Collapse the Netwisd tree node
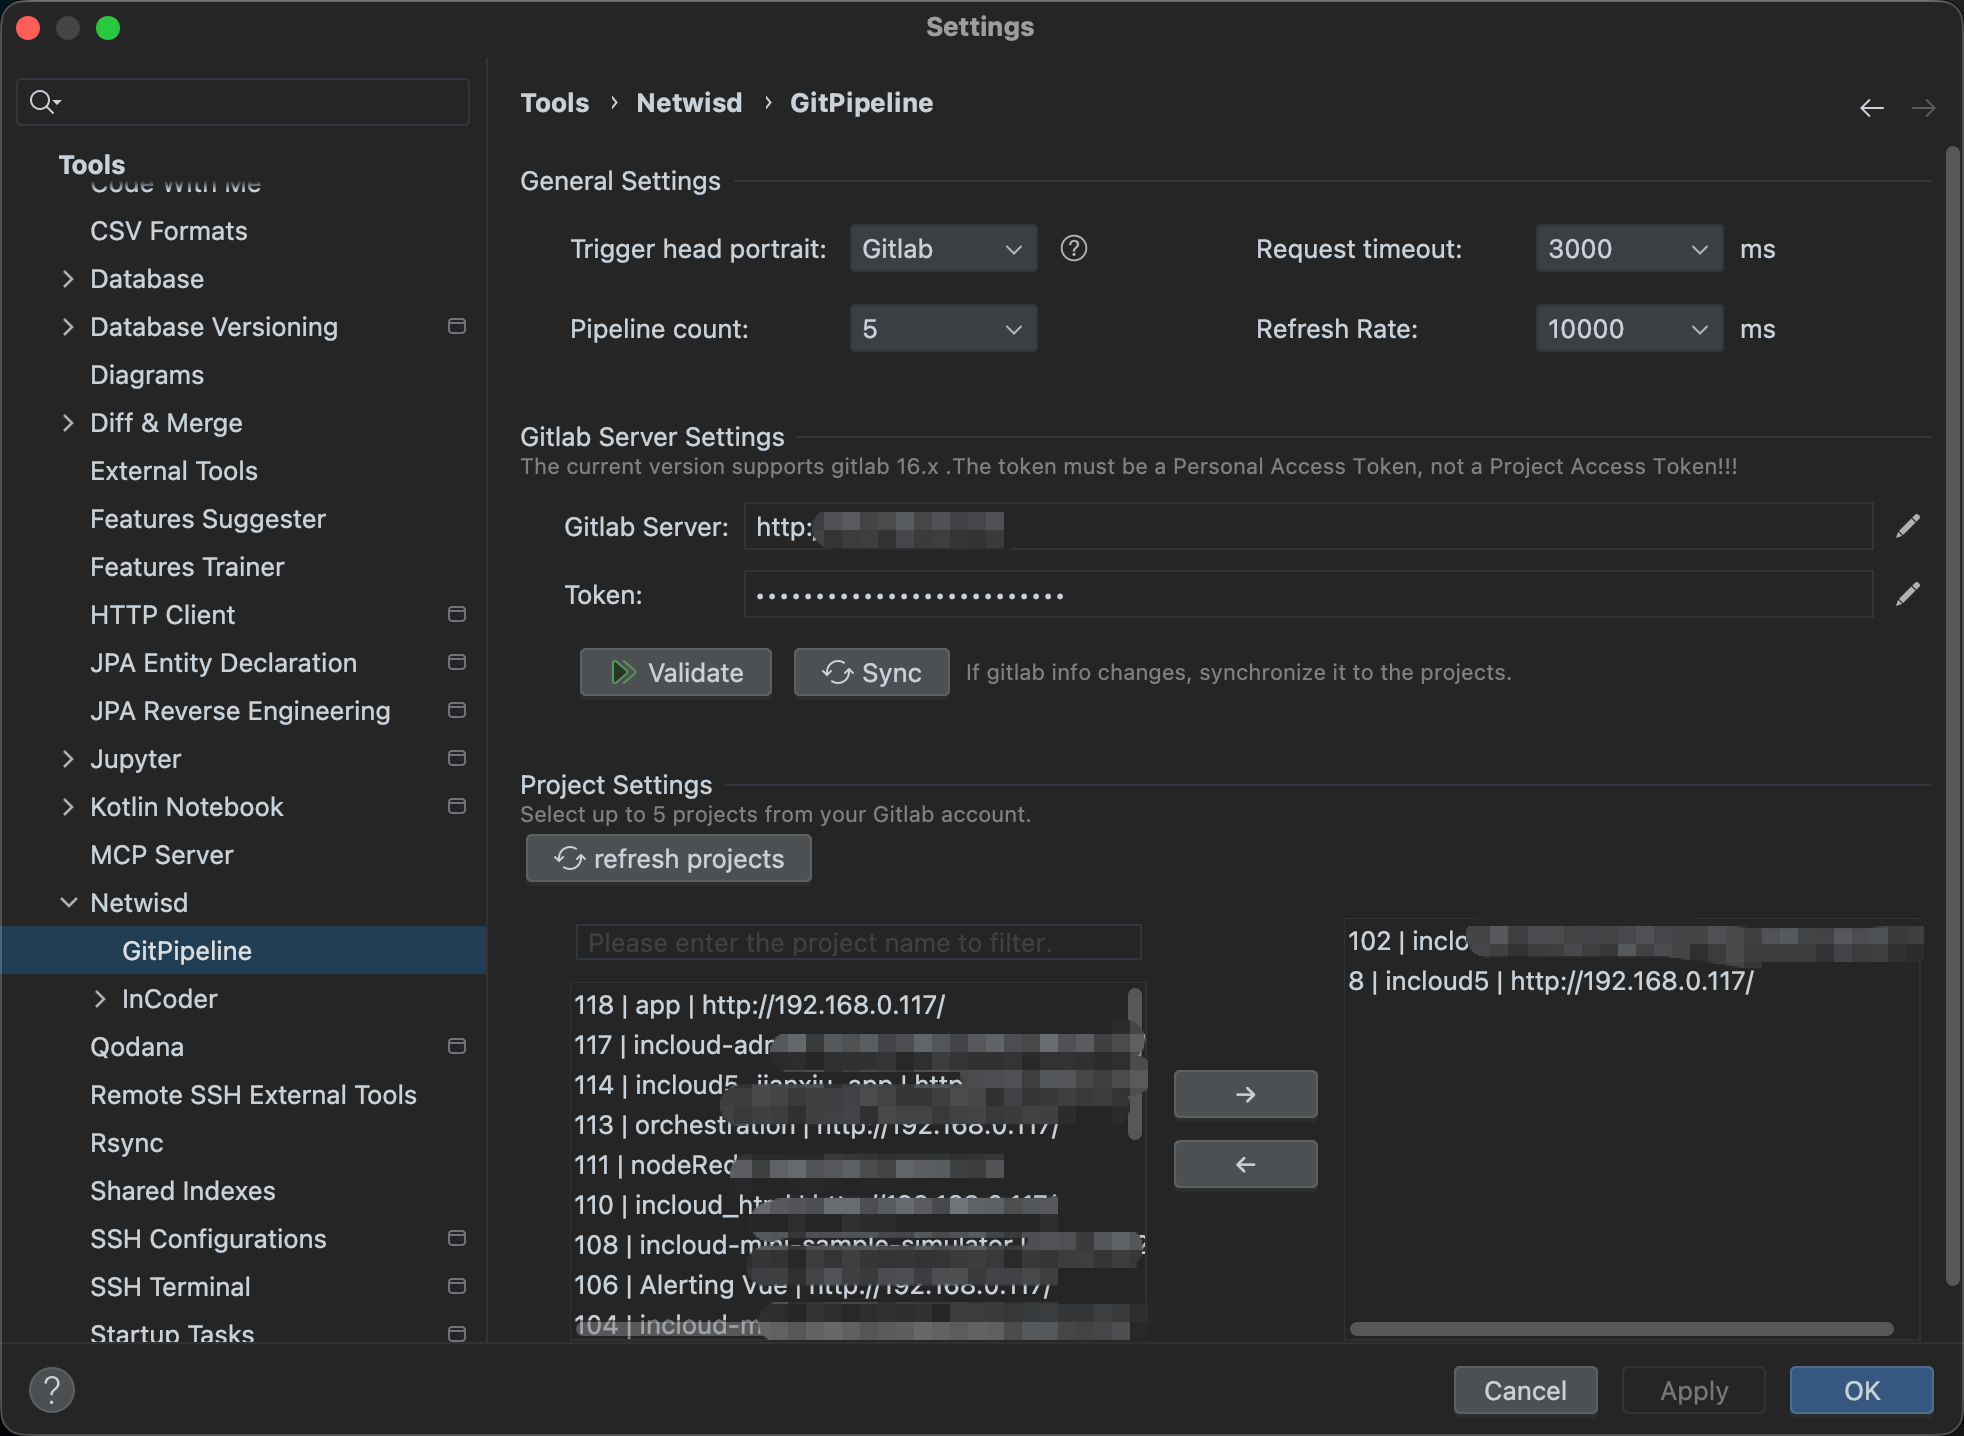This screenshot has height=1436, width=1964. click(68, 903)
